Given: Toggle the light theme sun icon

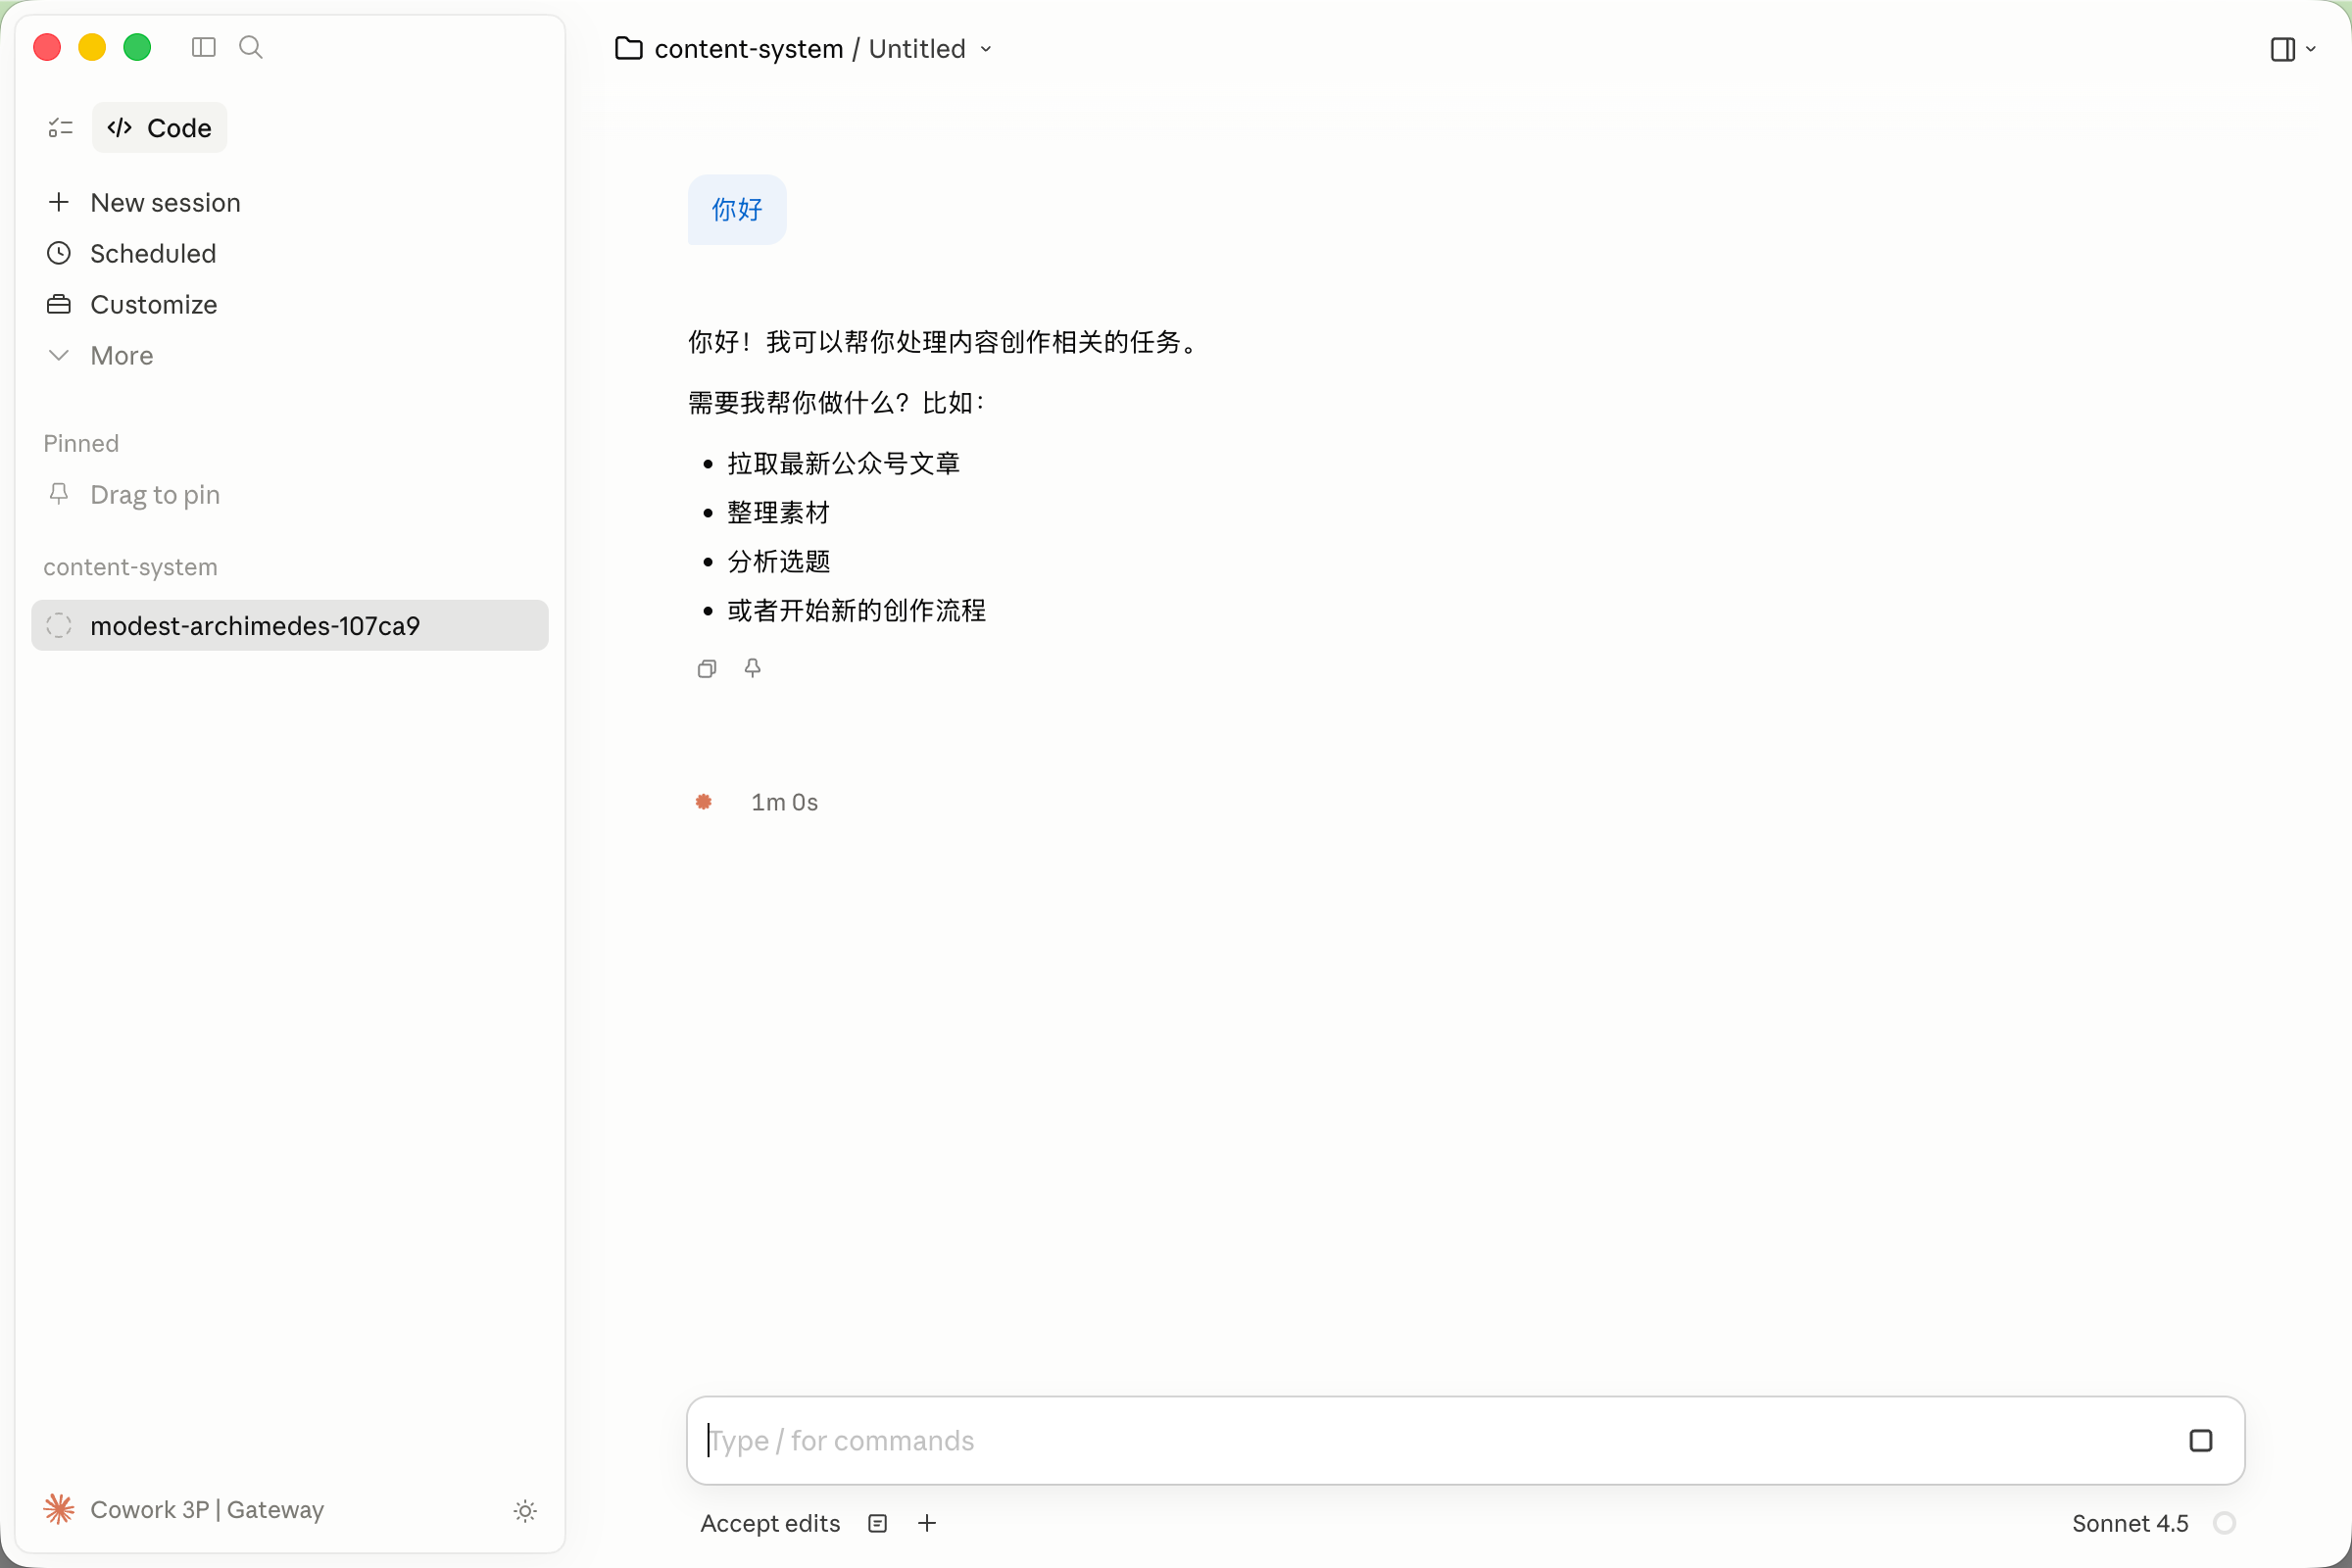Looking at the screenshot, I should pyautogui.click(x=525, y=1511).
